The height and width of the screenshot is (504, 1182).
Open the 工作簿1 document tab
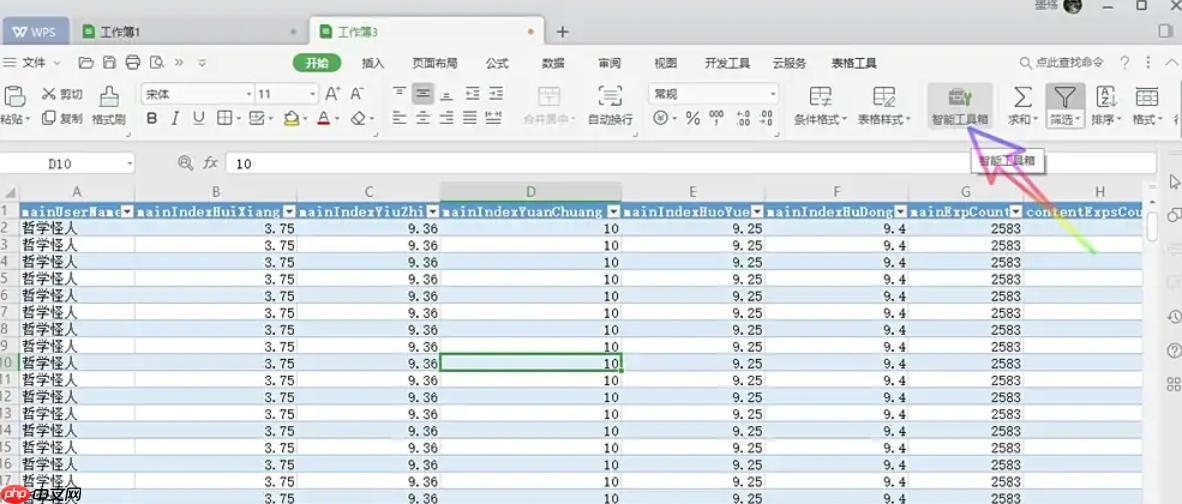pos(120,32)
